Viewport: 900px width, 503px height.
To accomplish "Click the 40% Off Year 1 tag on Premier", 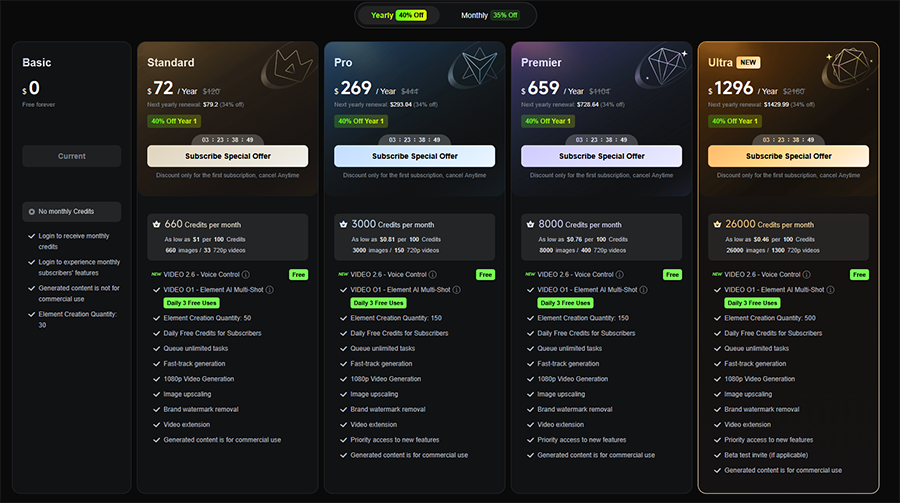I will (x=548, y=121).
